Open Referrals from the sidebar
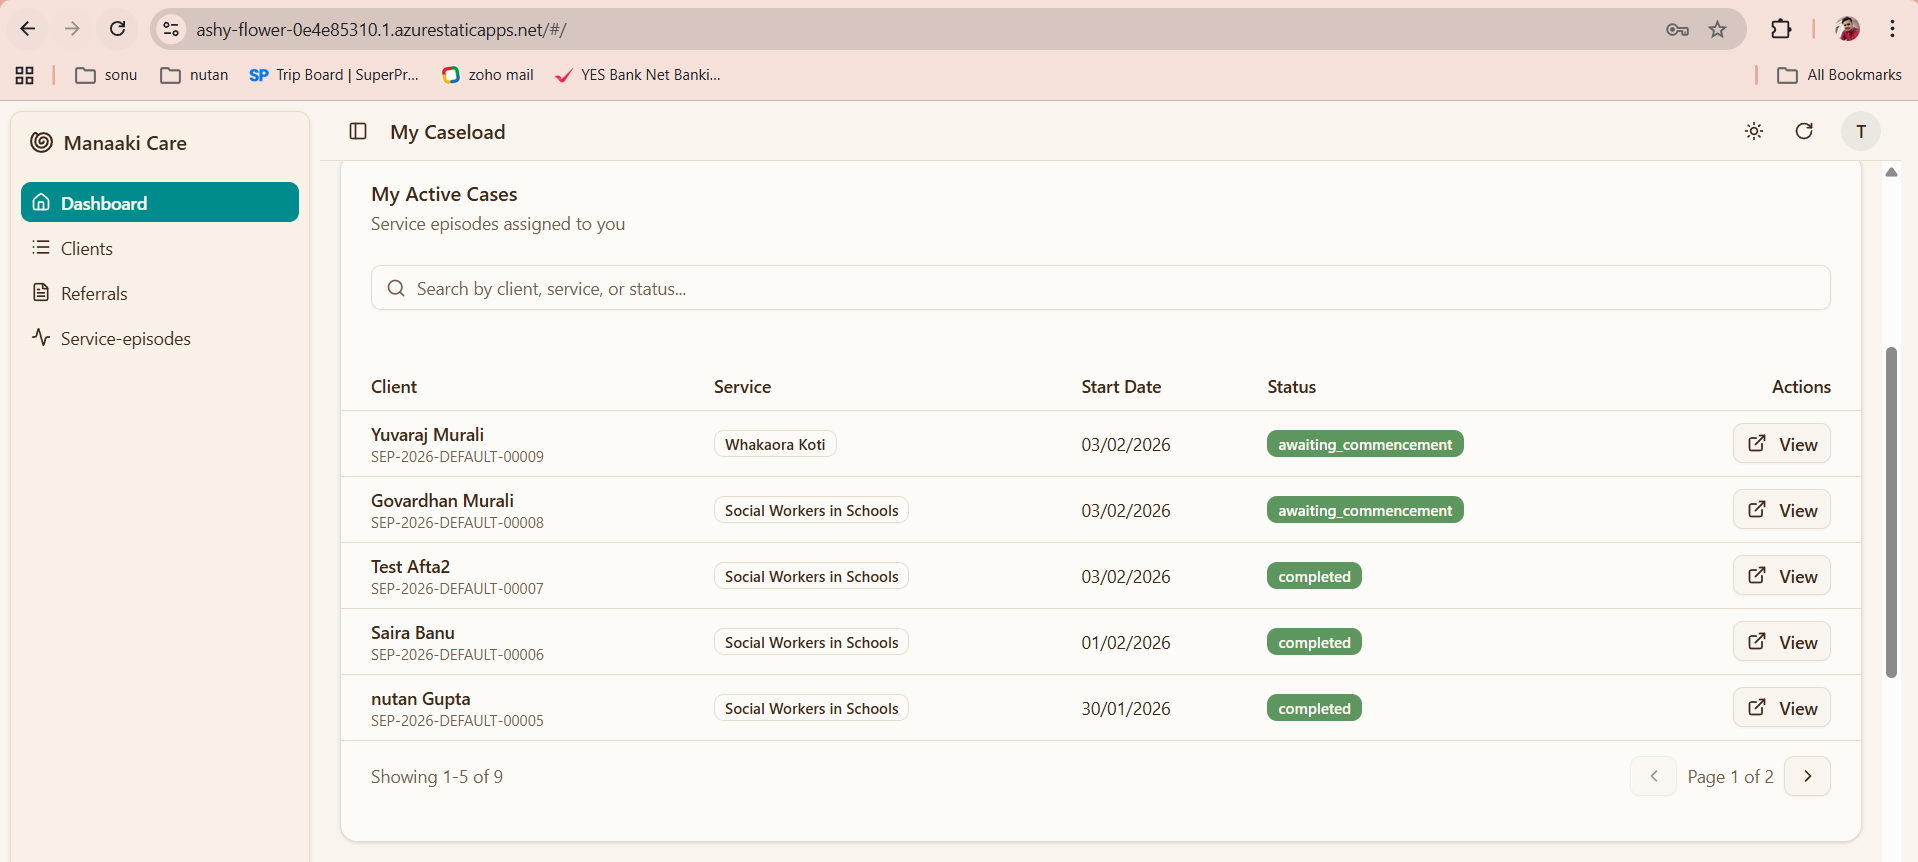The image size is (1918, 862). pyautogui.click(x=94, y=294)
